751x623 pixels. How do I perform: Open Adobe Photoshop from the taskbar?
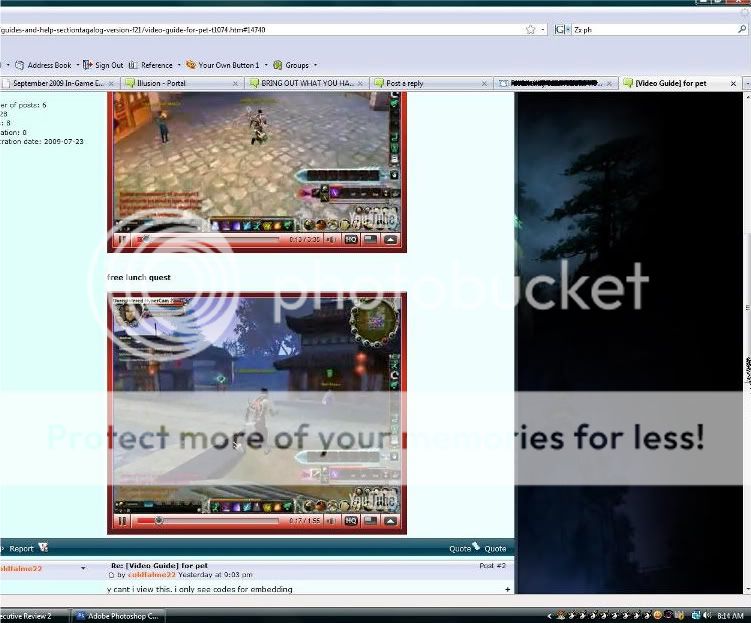click(x=118, y=616)
